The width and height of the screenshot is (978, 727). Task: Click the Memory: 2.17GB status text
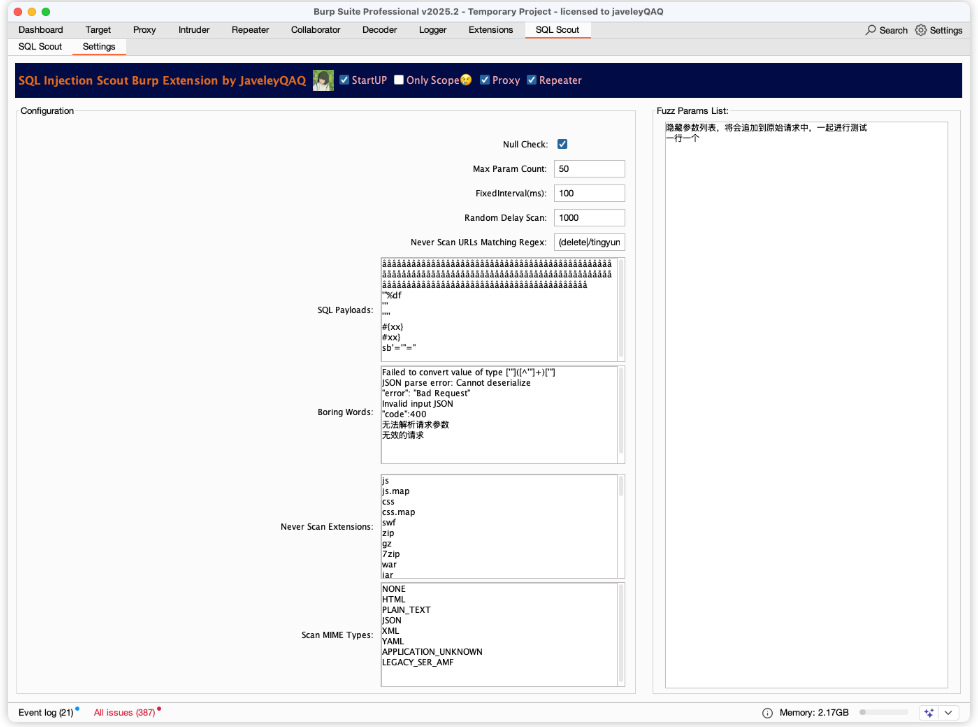[813, 713]
